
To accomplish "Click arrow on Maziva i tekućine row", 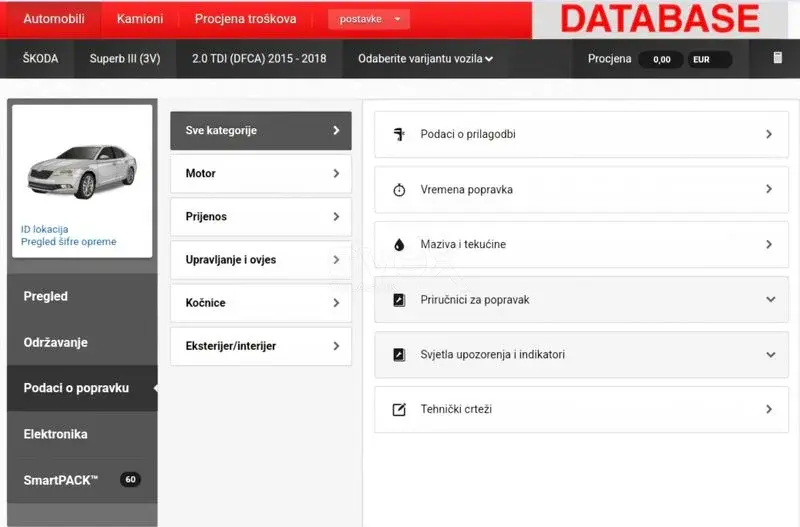I will 769,244.
